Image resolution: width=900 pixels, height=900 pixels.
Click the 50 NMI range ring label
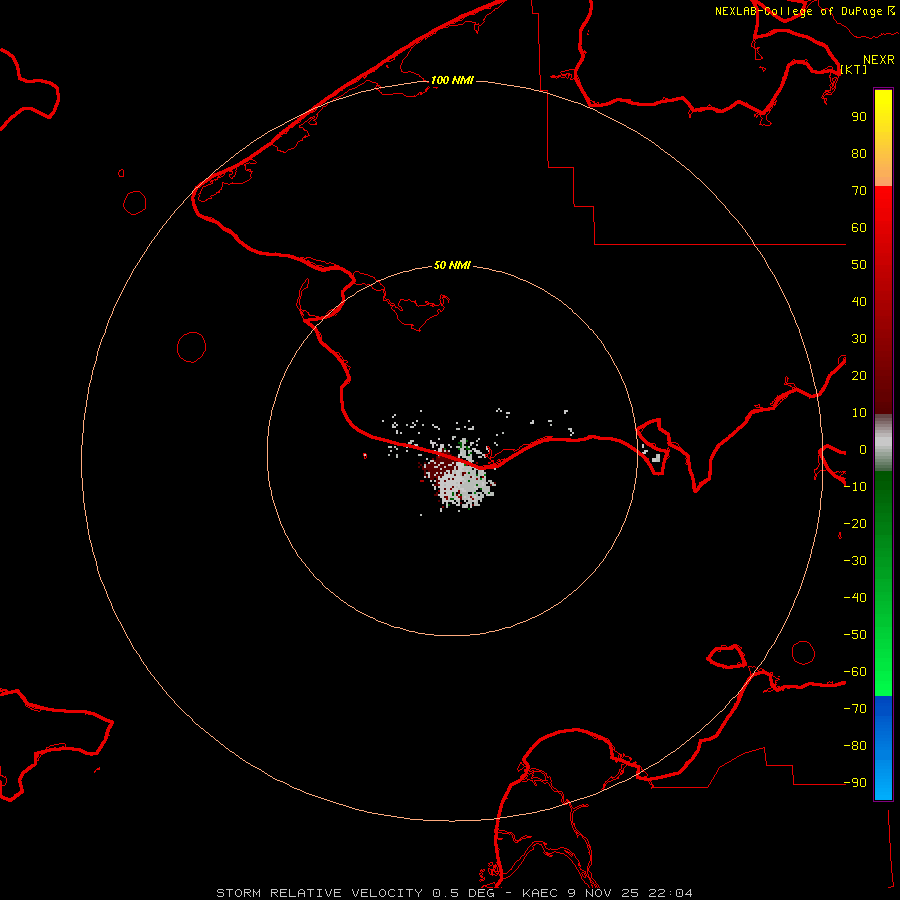point(452,265)
